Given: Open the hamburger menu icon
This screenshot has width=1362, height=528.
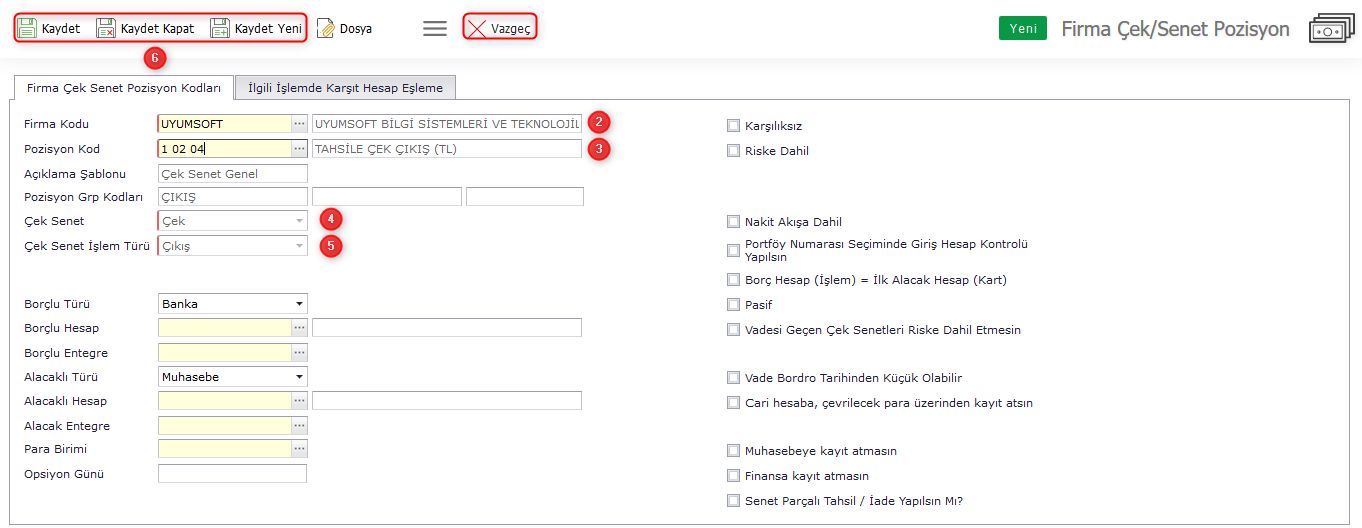Looking at the screenshot, I should point(435,28).
